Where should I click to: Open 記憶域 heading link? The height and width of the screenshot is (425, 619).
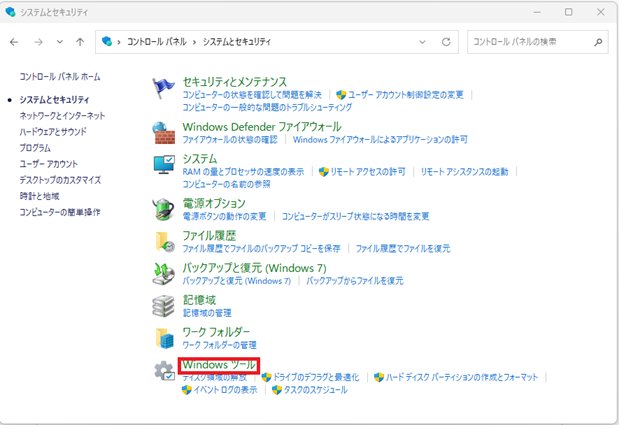tap(199, 300)
